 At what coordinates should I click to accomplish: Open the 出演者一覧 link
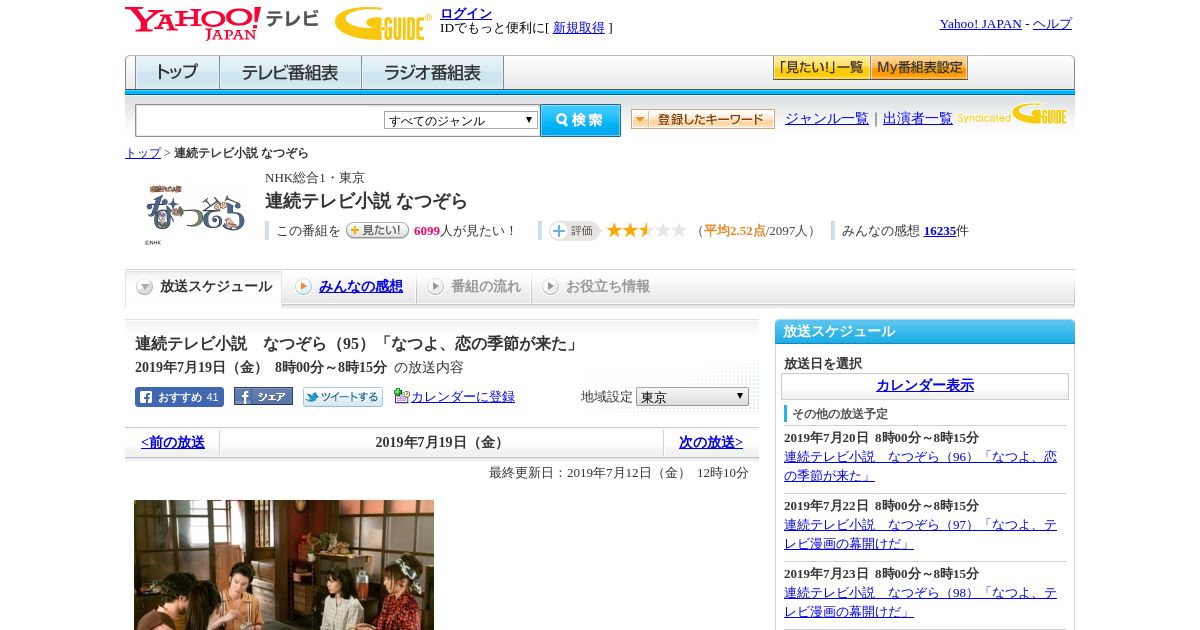pos(918,118)
